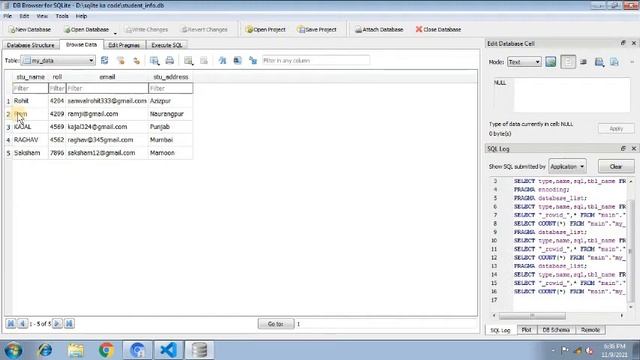The image size is (640, 360).
Task: Click the print table icon
Action: (170, 60)
